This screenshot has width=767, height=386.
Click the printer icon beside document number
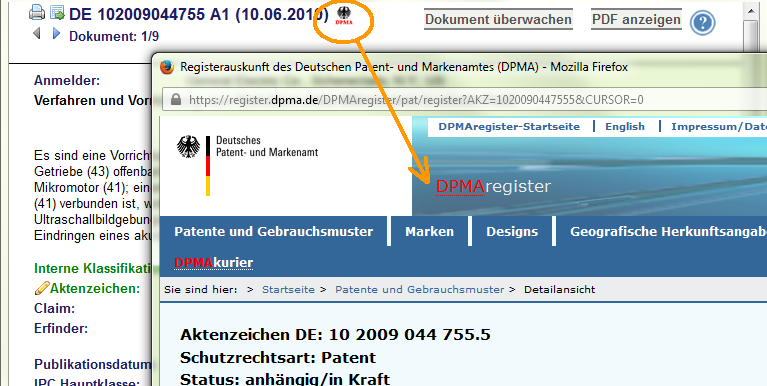37,12
